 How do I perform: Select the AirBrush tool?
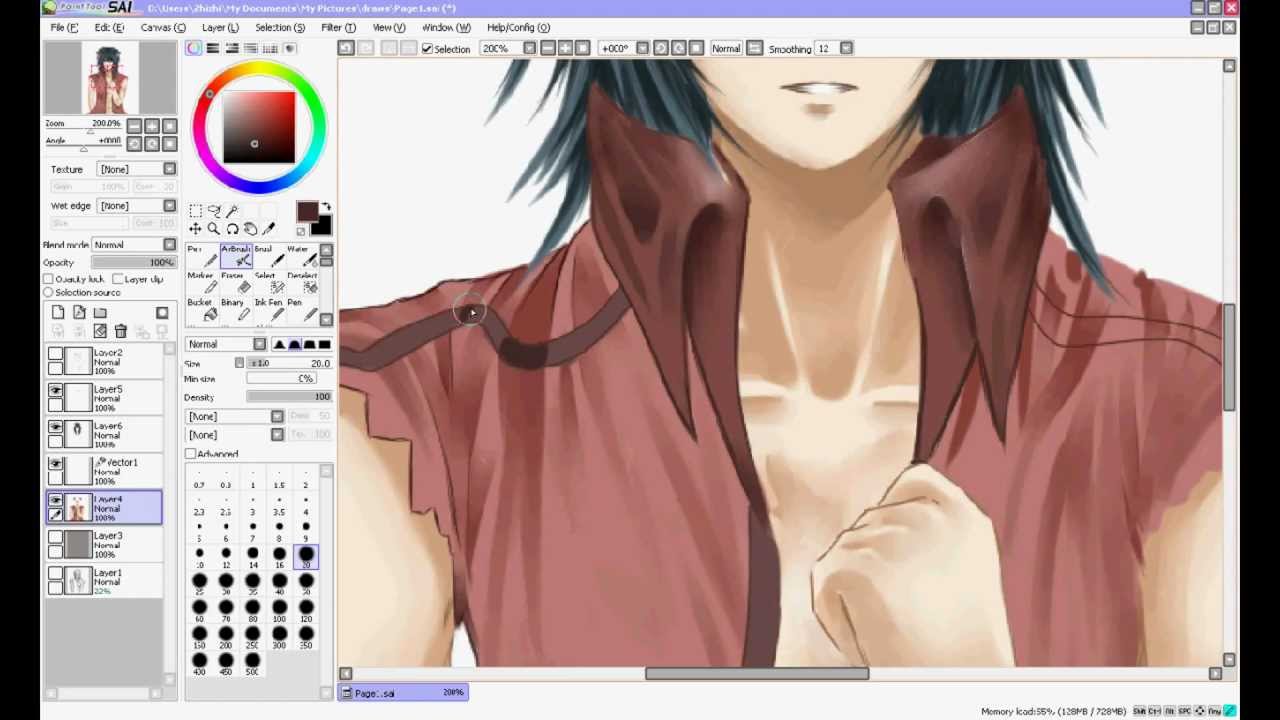pos(235,258)
